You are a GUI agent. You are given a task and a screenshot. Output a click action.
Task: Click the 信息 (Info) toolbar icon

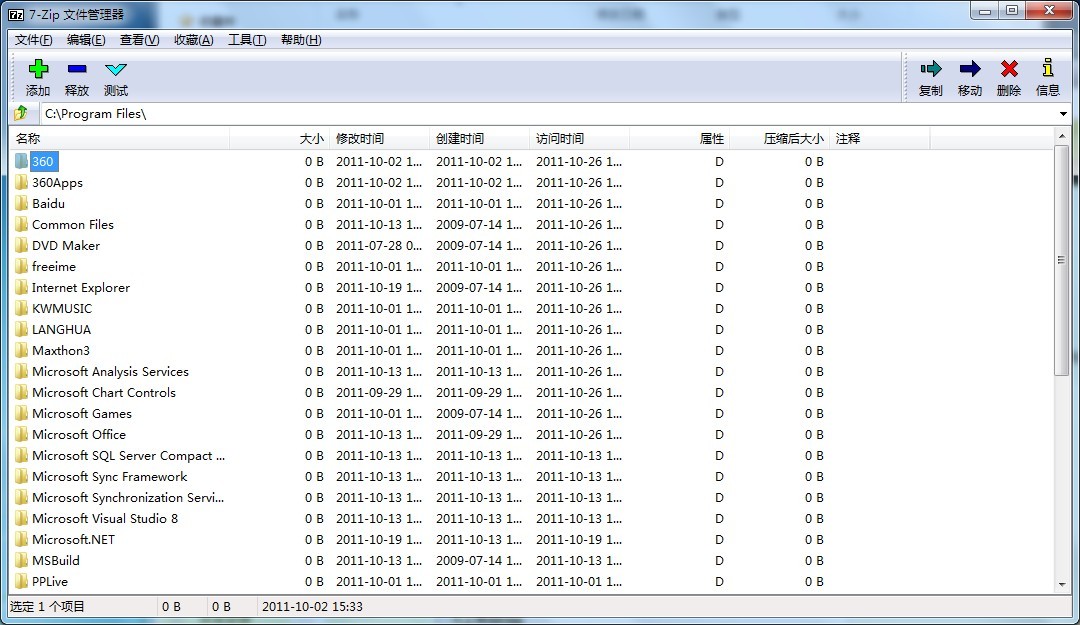pos(1047,70)
